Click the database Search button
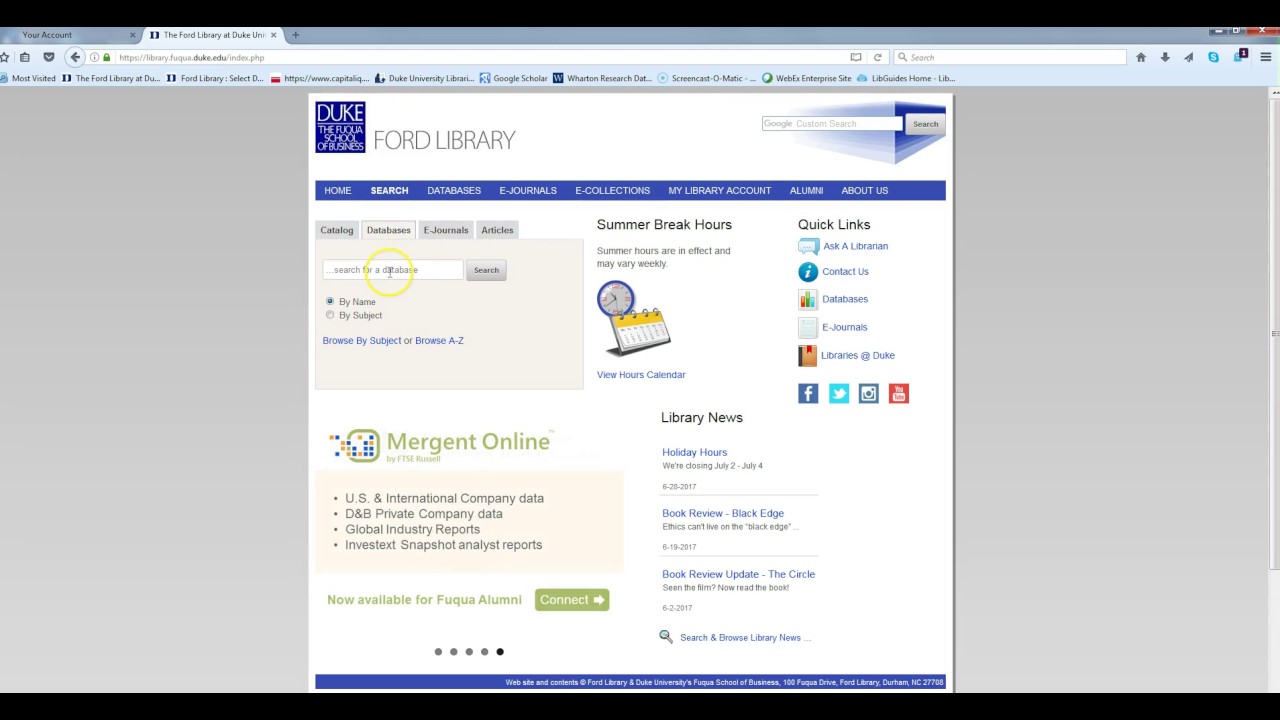 pos(486,270)
